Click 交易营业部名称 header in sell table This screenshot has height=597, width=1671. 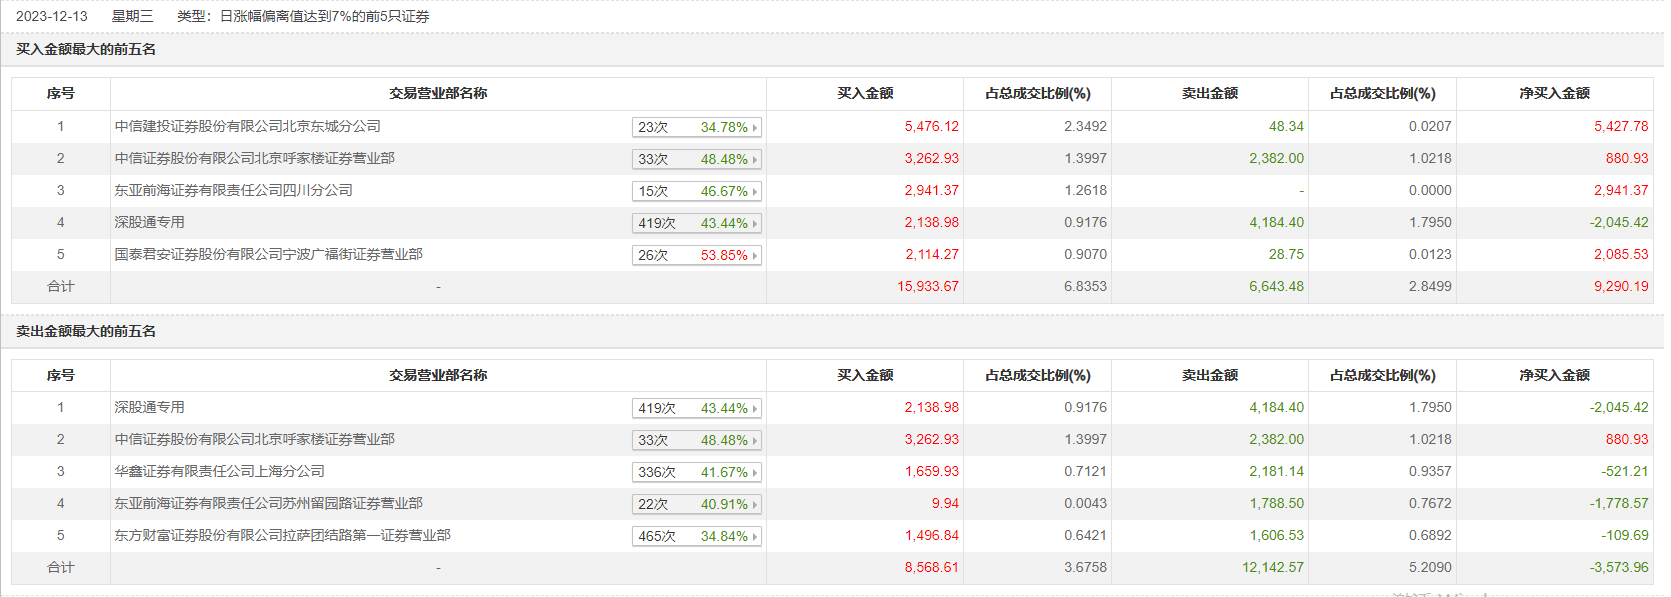pos(438,375)
